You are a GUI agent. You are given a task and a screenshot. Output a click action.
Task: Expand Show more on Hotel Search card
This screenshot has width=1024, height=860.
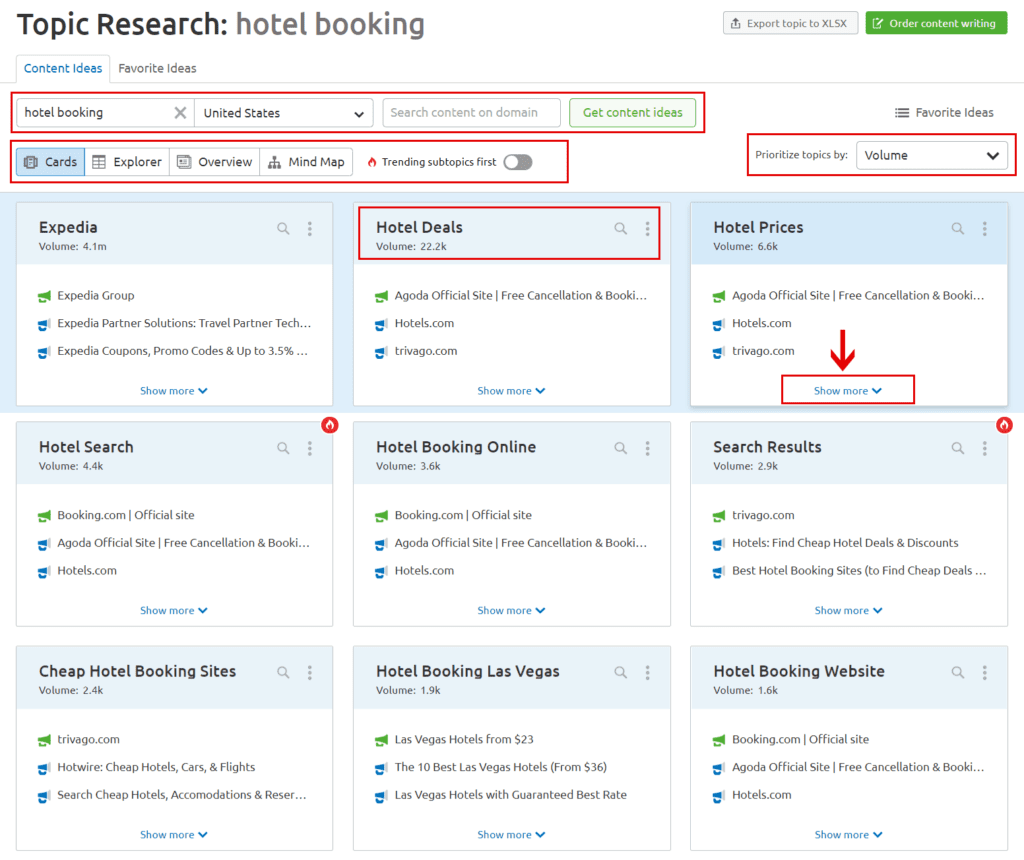pyautogui.click(x=174, y=610)
